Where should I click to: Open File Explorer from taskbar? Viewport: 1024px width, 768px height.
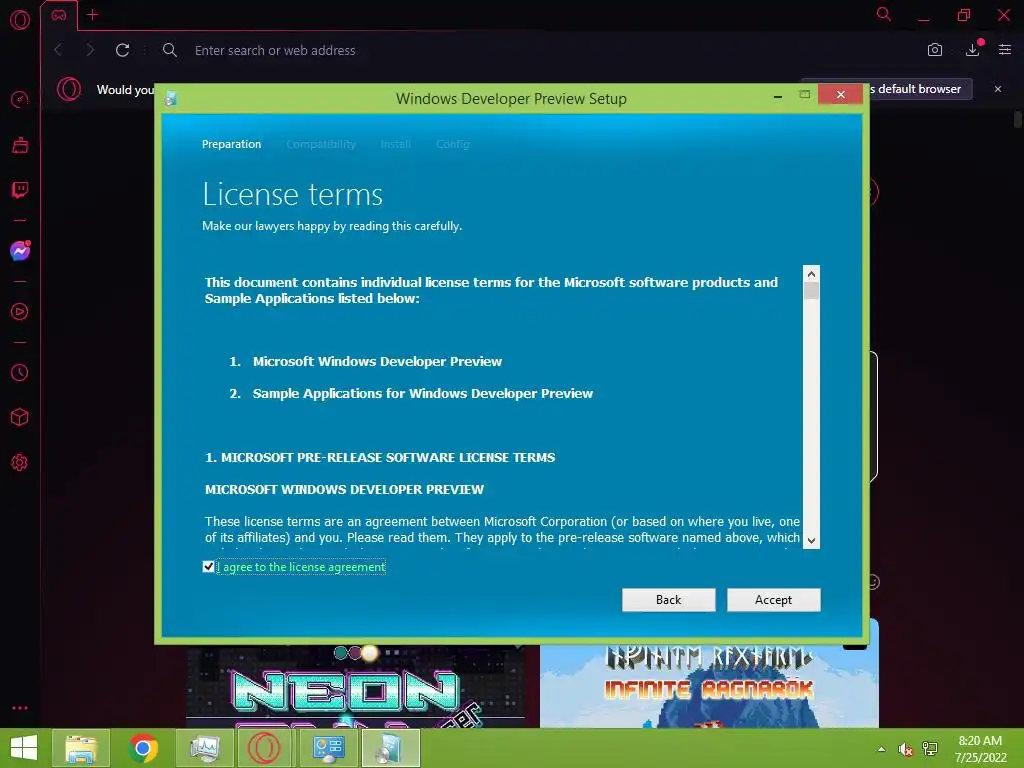(x=81, y=748)
